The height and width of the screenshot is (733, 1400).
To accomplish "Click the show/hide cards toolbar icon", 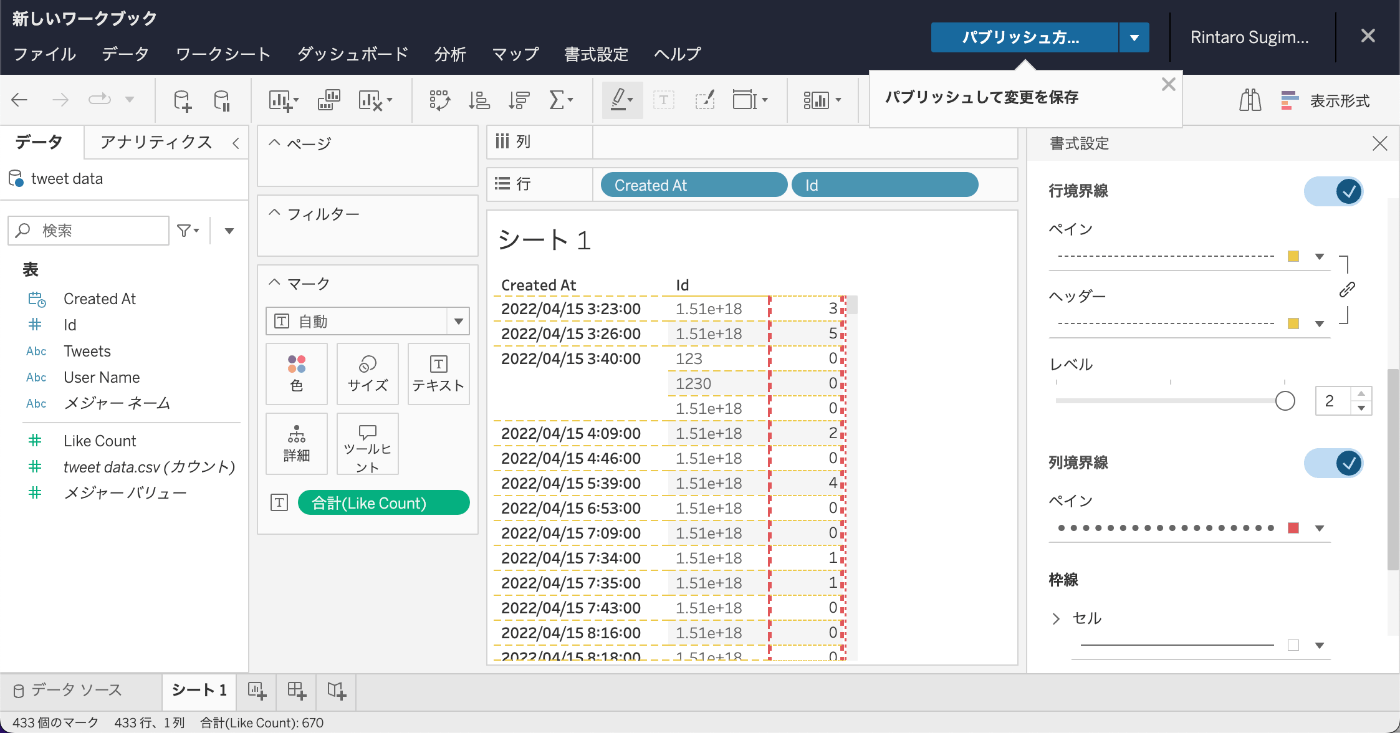I will pos(822,100).
